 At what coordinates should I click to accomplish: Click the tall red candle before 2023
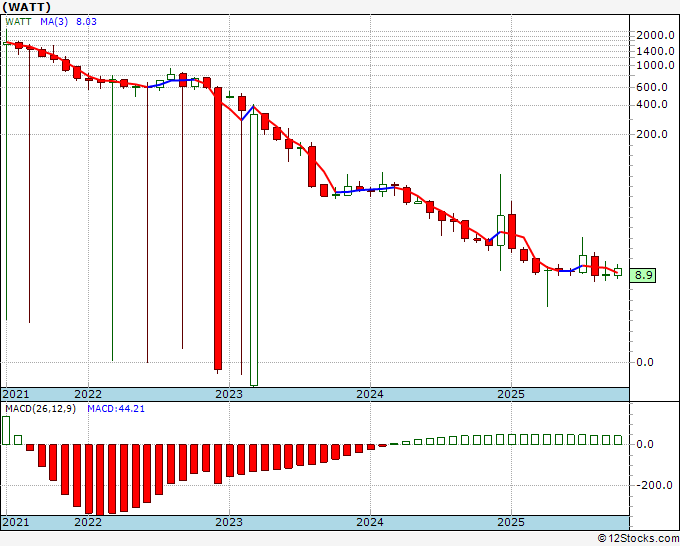pyautogui.click(x=218, y=229)
